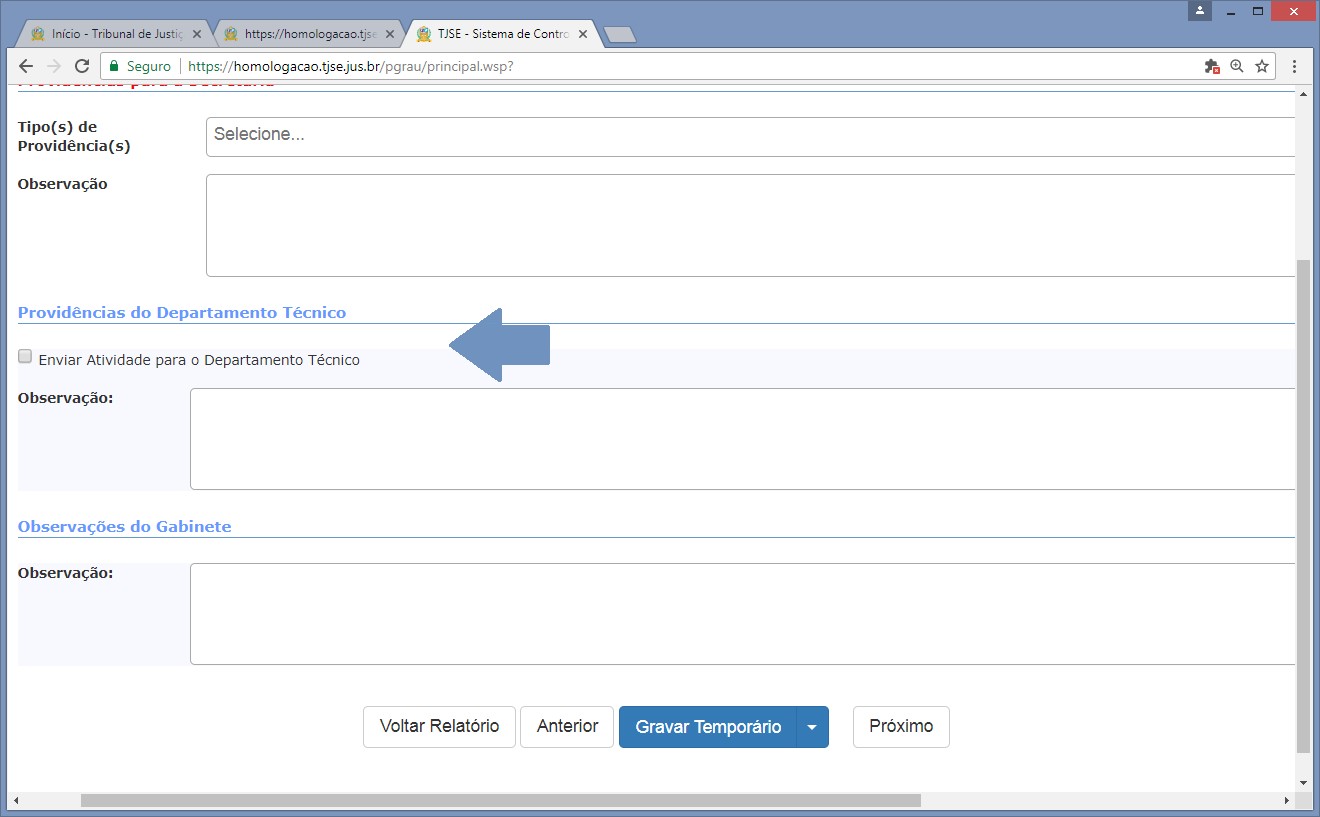1320x817 pixels.
Task: Expand the Gravar Temporário arrow menu
Action: click(x=812, y=727)
